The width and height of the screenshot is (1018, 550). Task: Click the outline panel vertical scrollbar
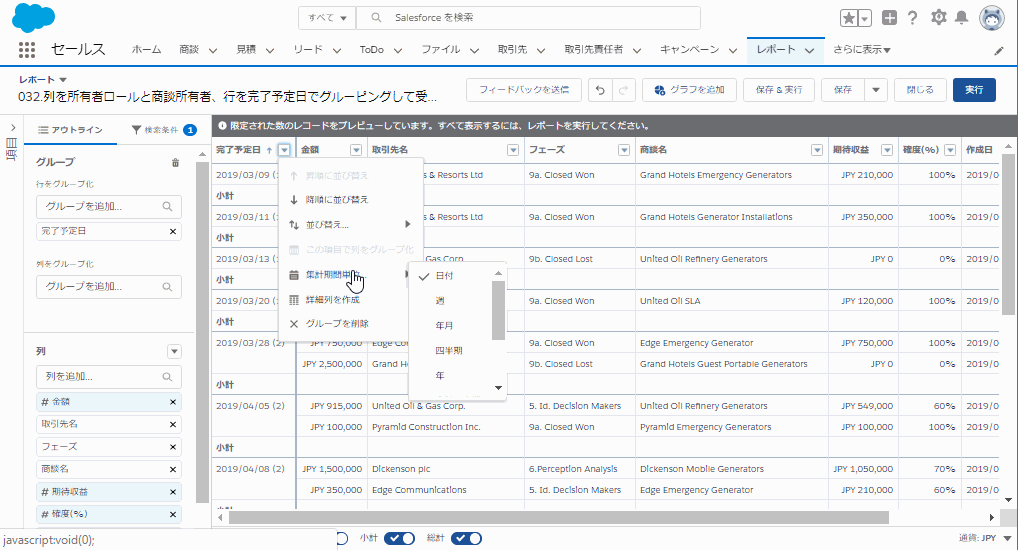tap(202, 333)
